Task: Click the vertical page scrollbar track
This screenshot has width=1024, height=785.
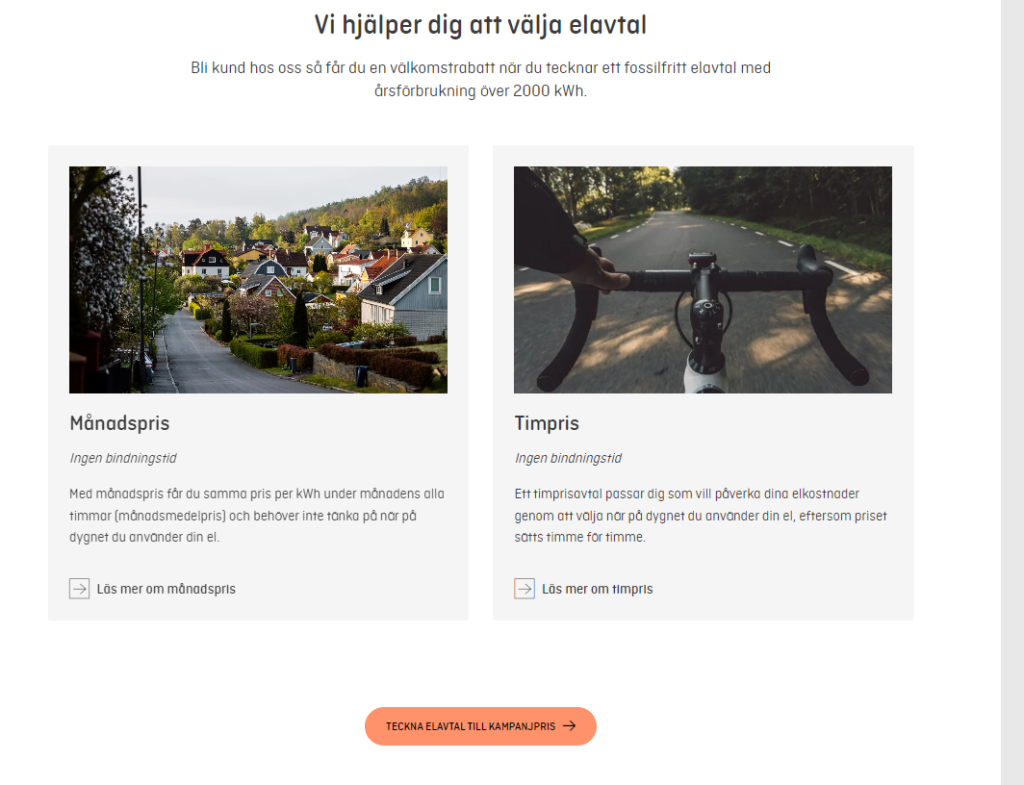Action: click(1012, 392)
